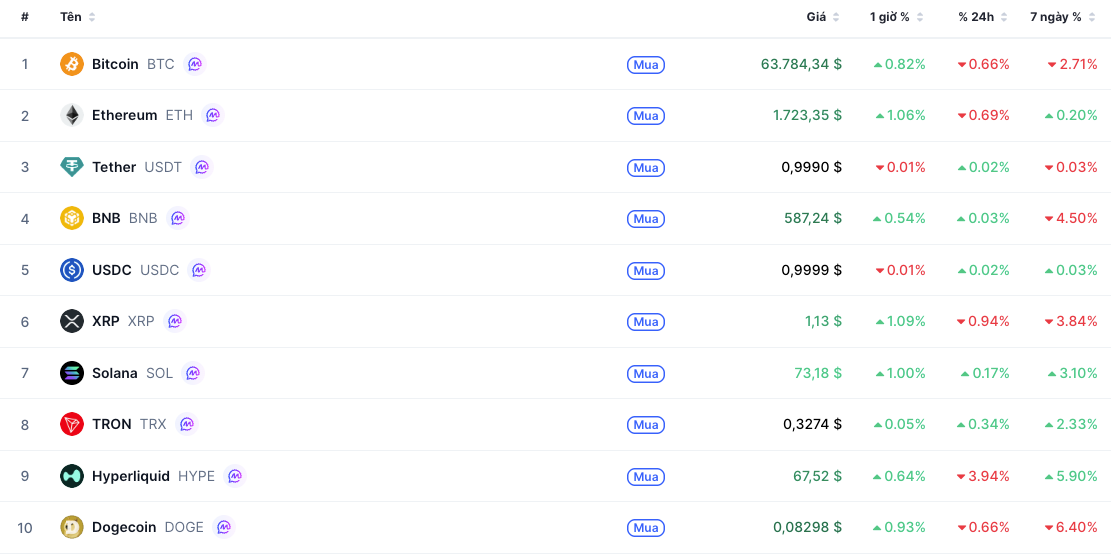This screenshot has height=557, width=1111.
Task: Sort table by % 24h column
Action: tap(983, 17)
